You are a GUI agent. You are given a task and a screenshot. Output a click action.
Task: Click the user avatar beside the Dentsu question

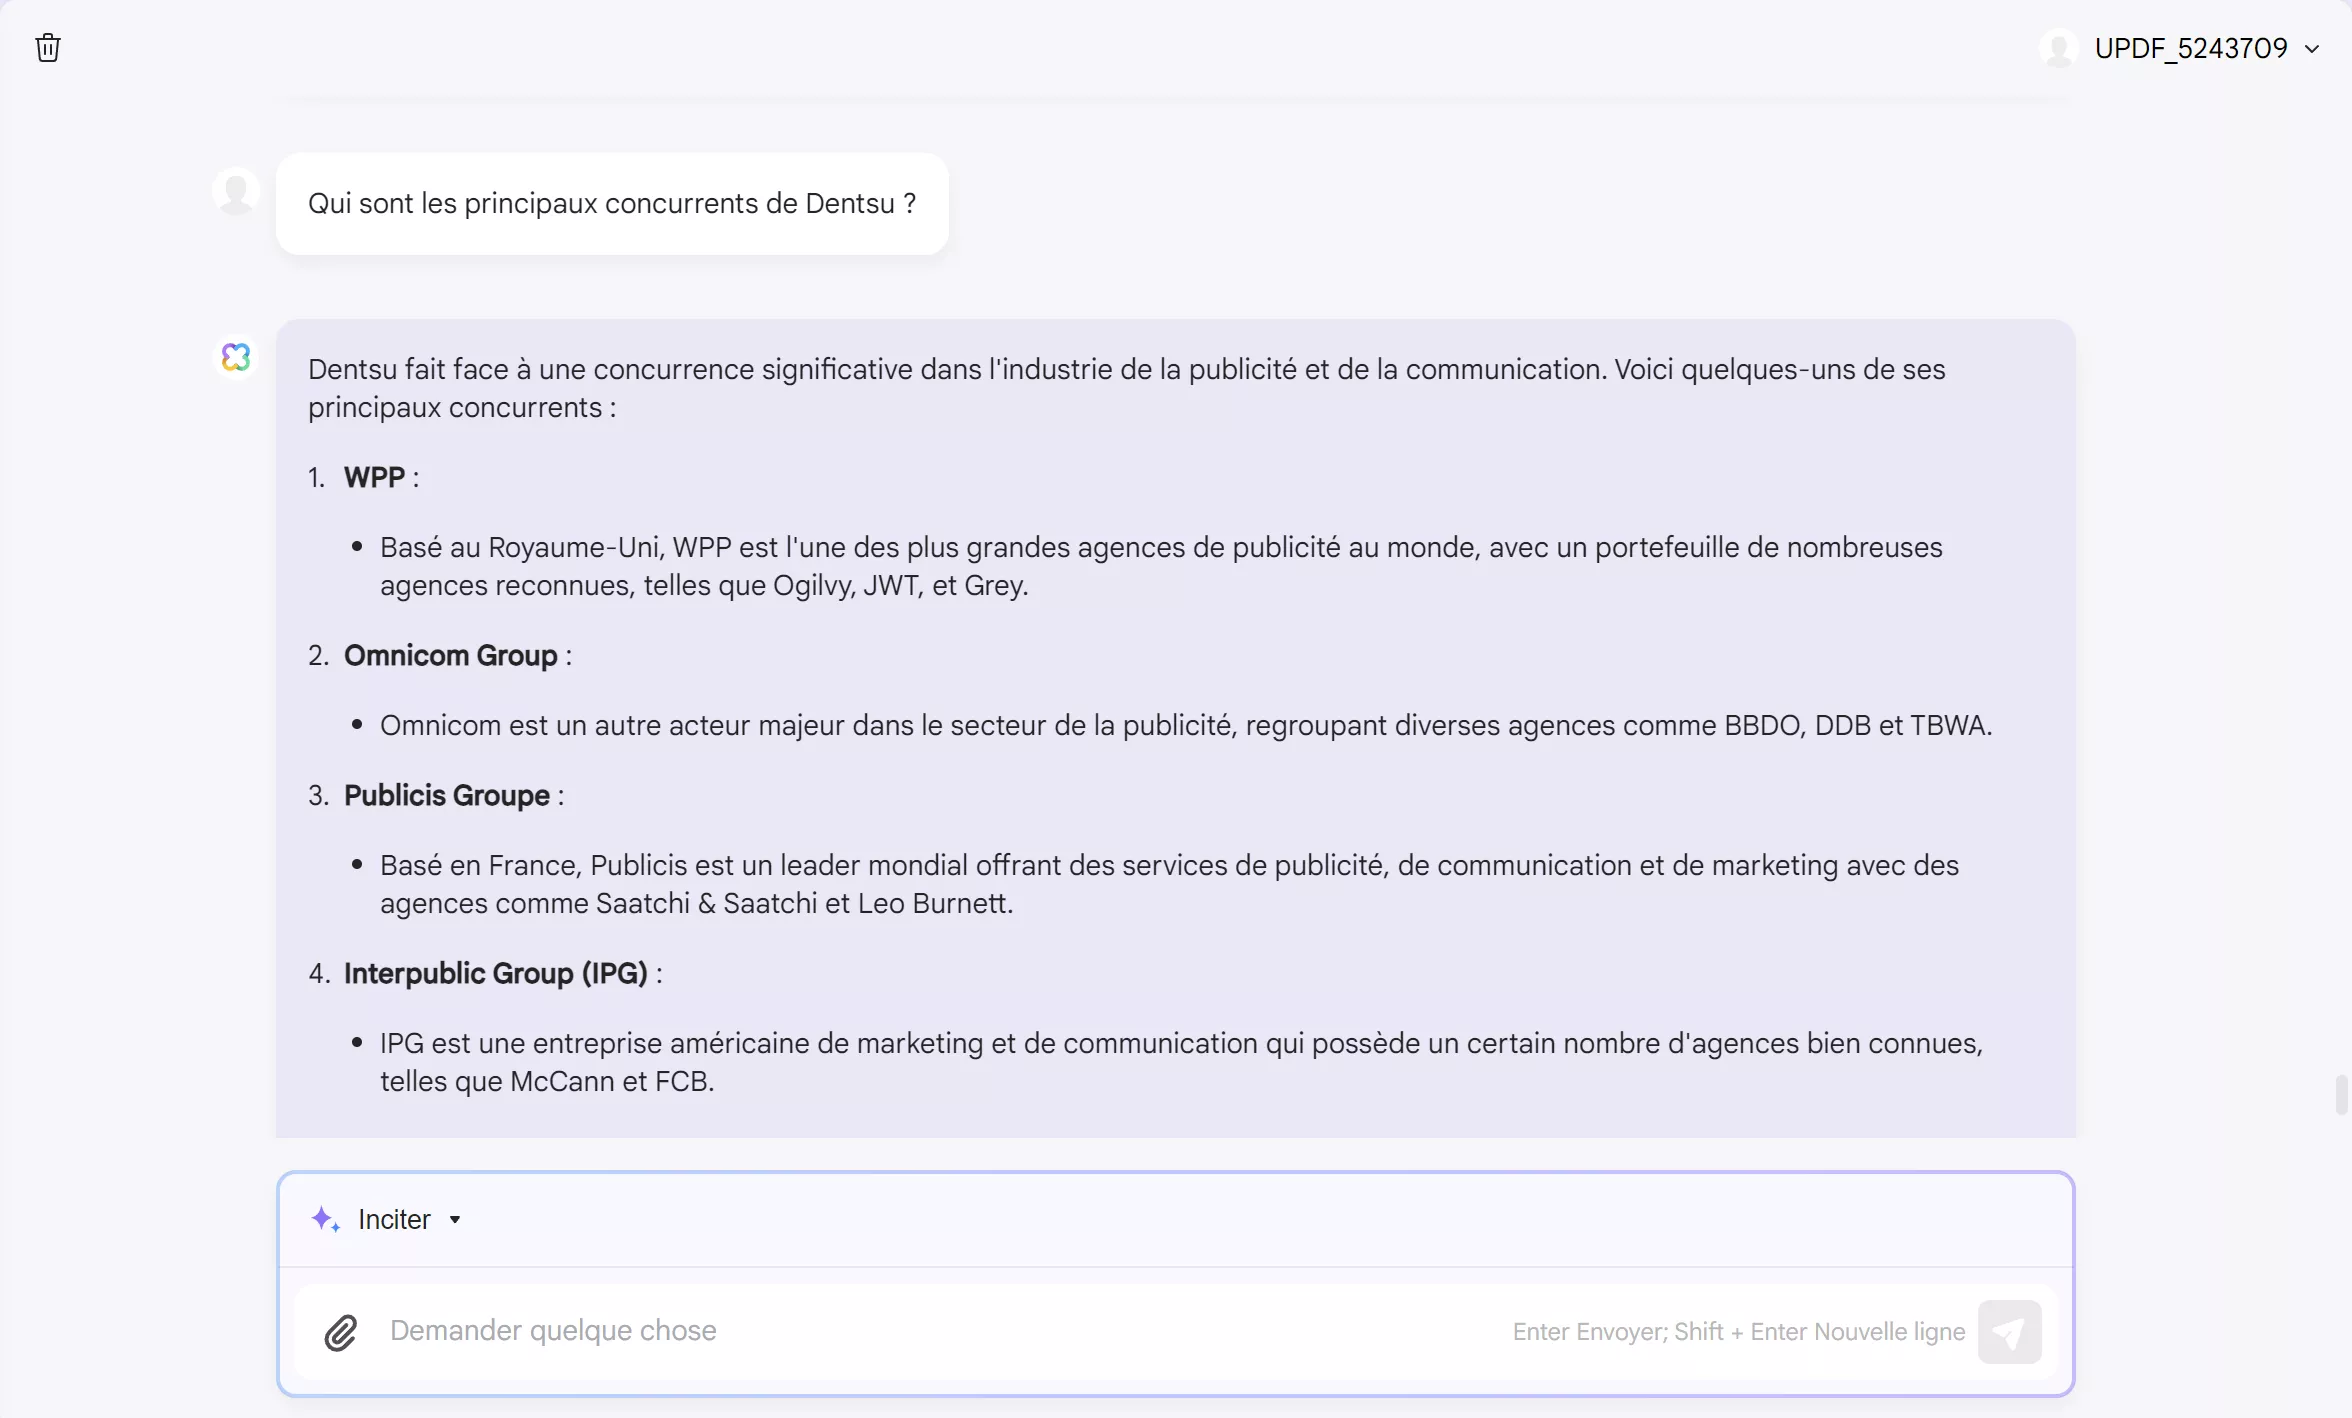click(x=236, y=190)
